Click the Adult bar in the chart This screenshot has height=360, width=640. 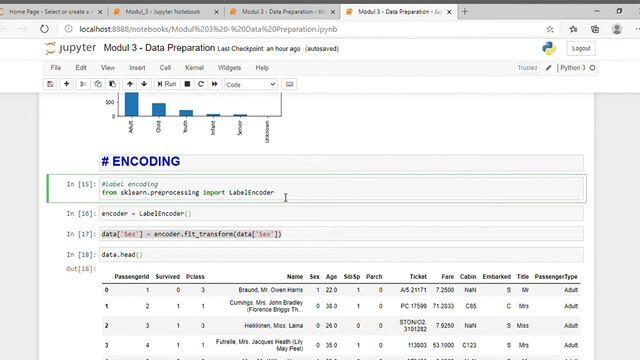[131, 104]
